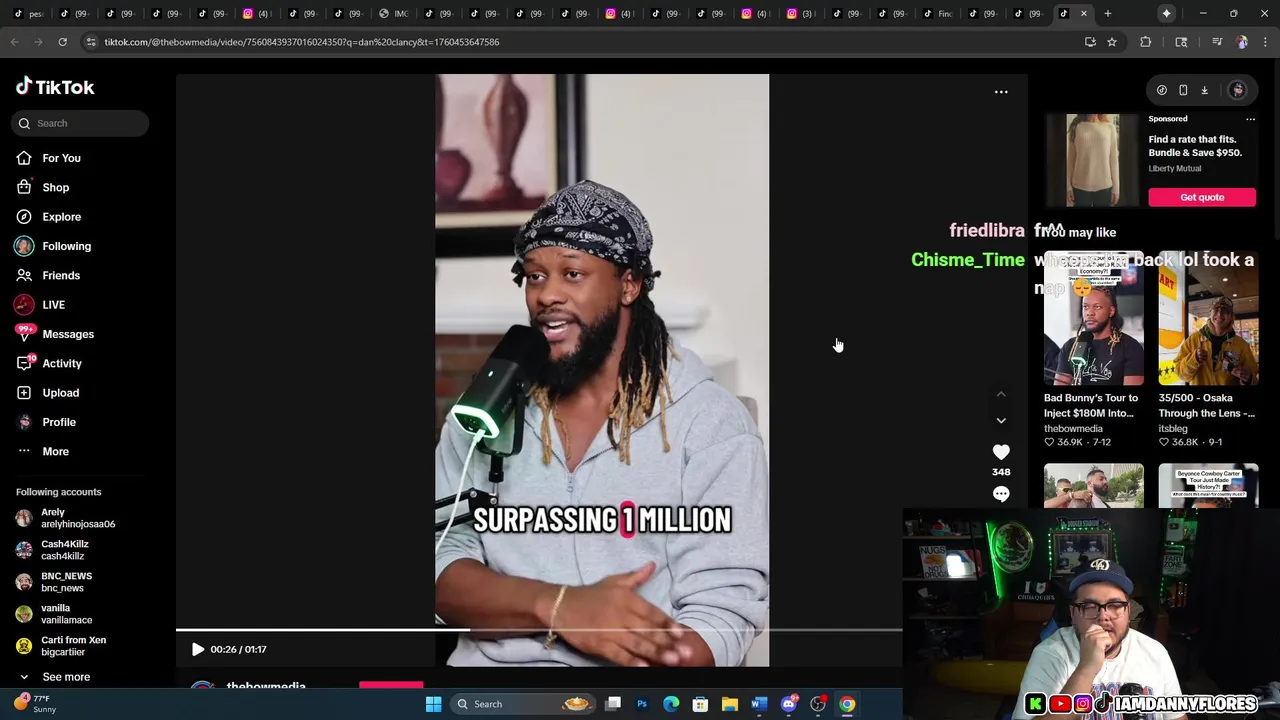Open sponsored ad options menu
This screenshot has width=1280, height=720.
(1250, 119)
